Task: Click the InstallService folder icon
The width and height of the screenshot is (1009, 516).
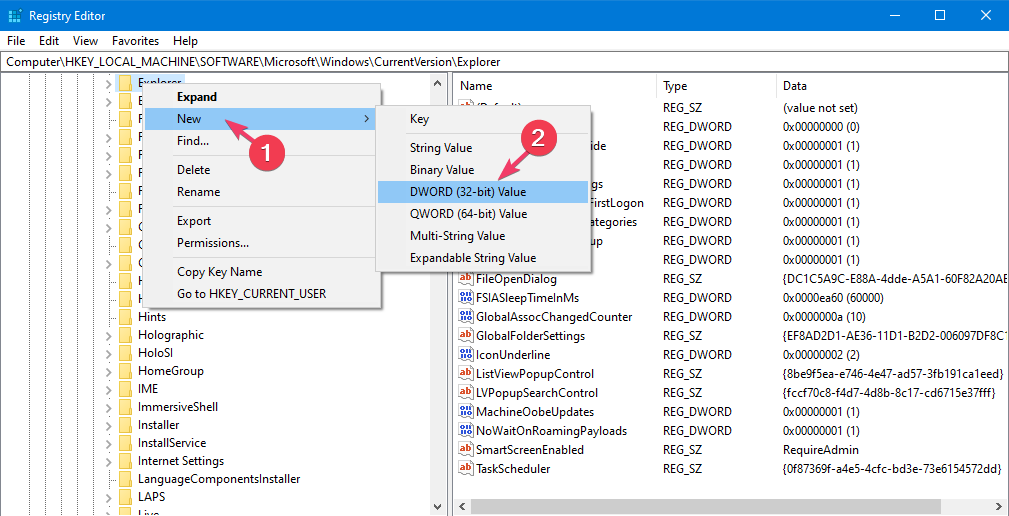Action: (x=125, y=443)
